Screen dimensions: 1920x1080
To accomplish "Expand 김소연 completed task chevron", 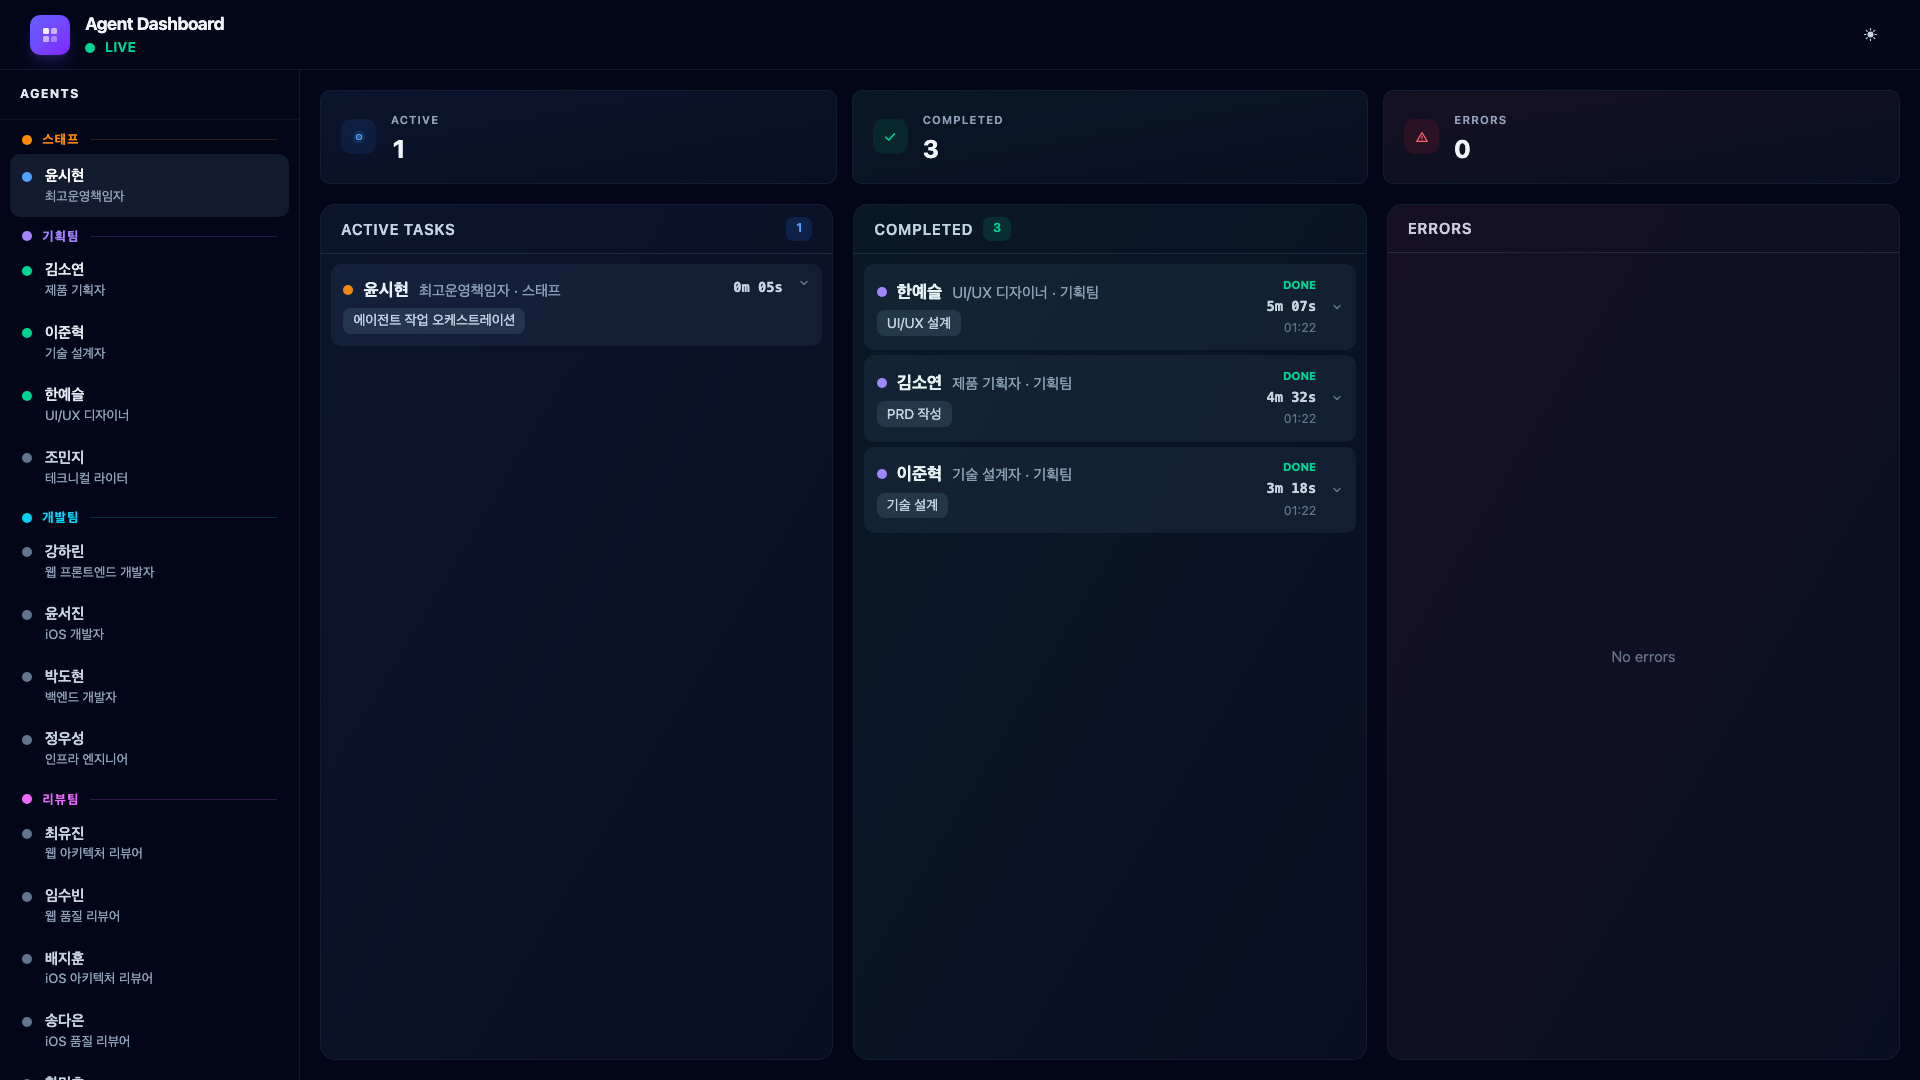I will 1337,398.
